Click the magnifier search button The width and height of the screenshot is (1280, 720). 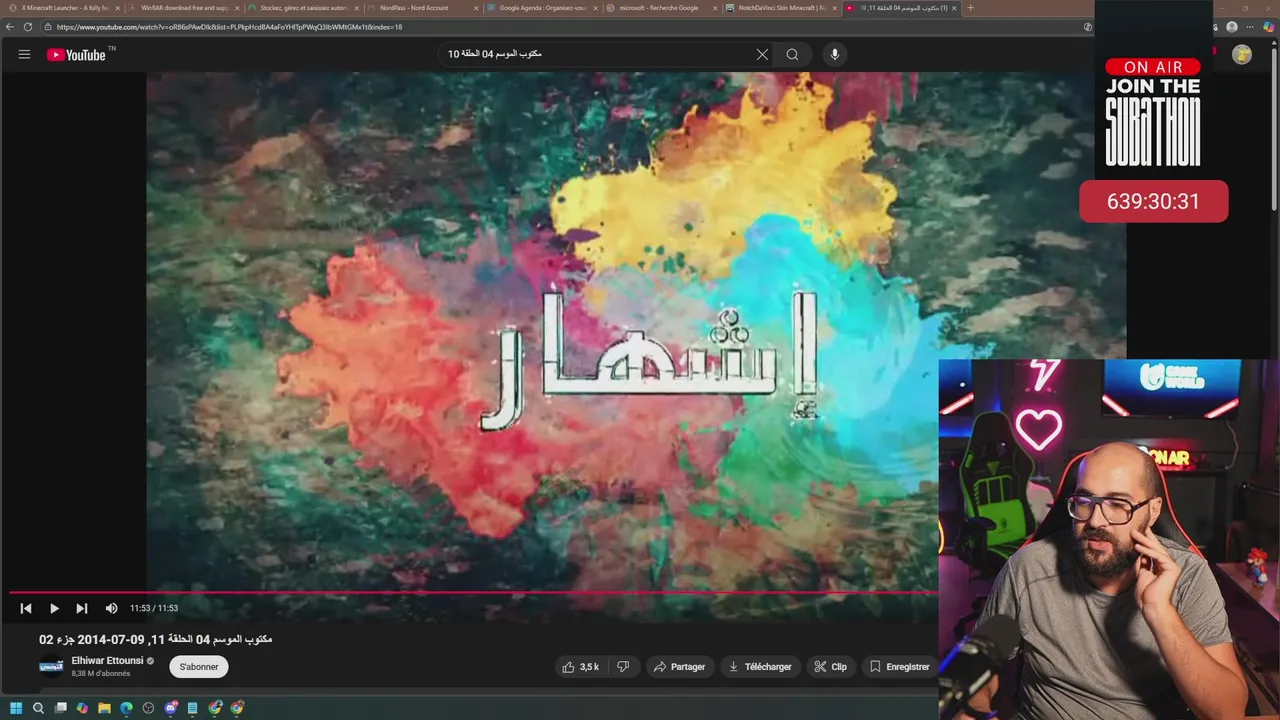(792, 55)
